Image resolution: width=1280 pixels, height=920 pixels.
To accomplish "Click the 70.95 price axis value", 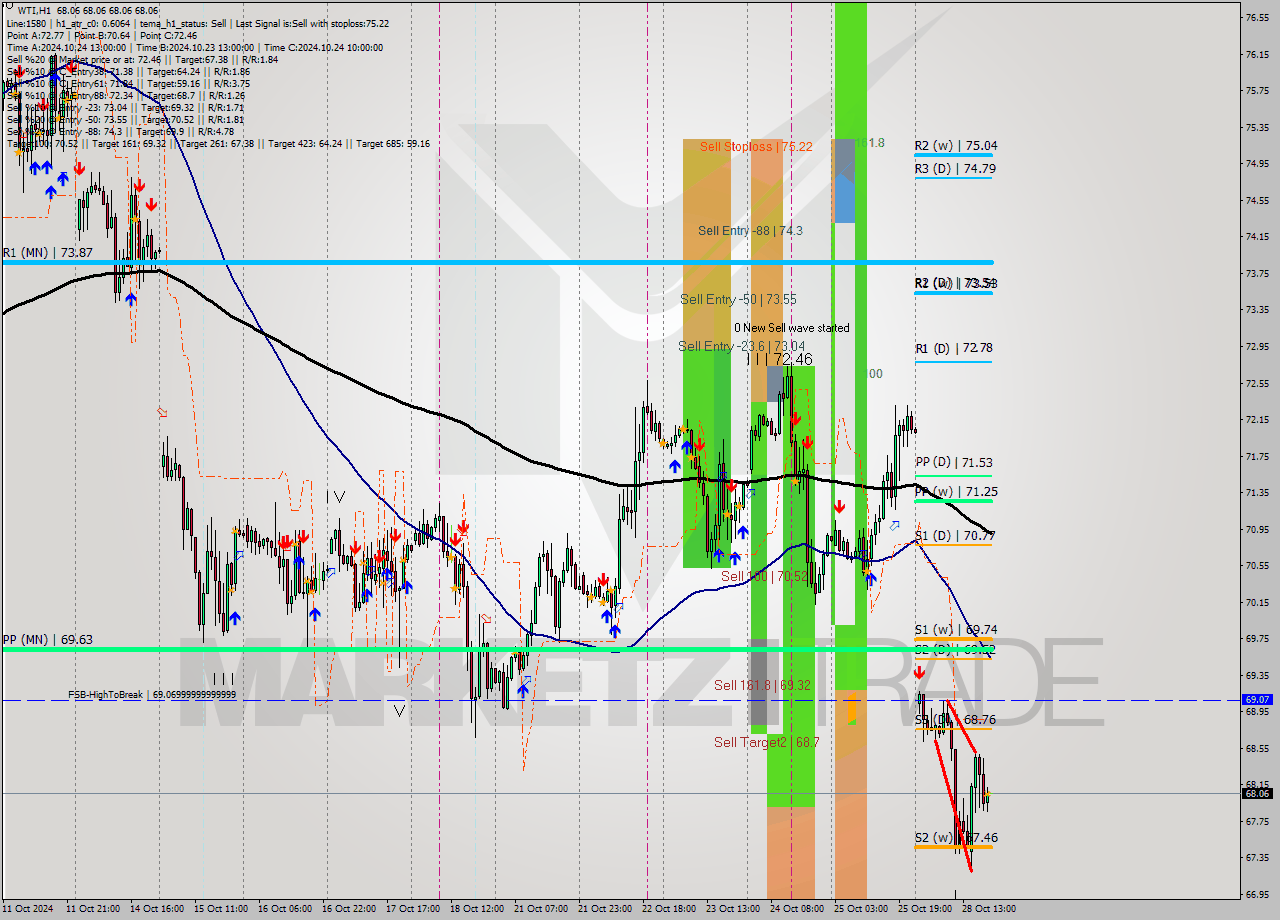I will pos(1257,529).
